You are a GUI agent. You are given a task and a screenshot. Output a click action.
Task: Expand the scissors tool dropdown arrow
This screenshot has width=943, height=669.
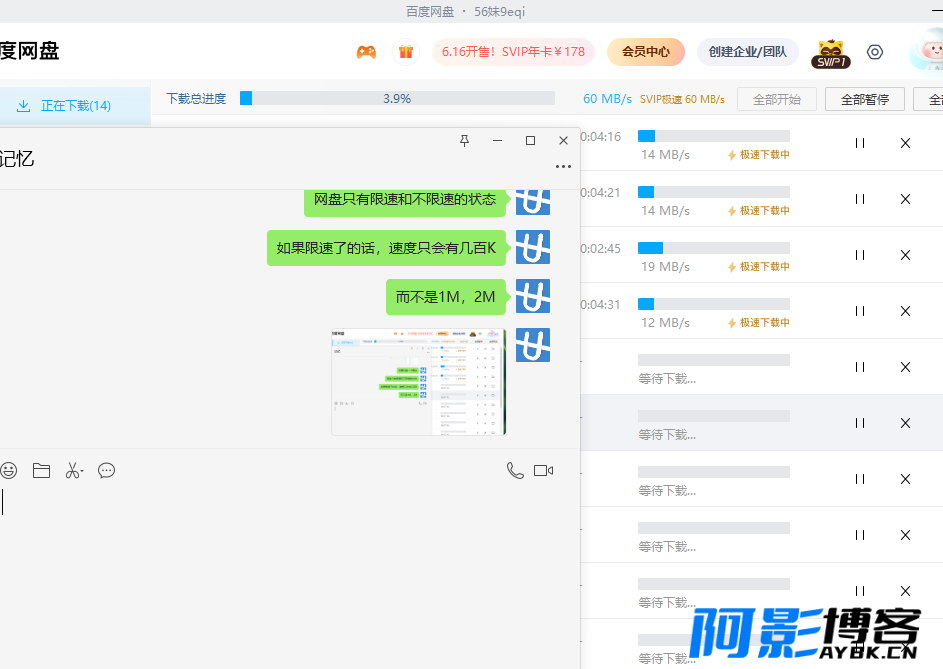[82, 470]
